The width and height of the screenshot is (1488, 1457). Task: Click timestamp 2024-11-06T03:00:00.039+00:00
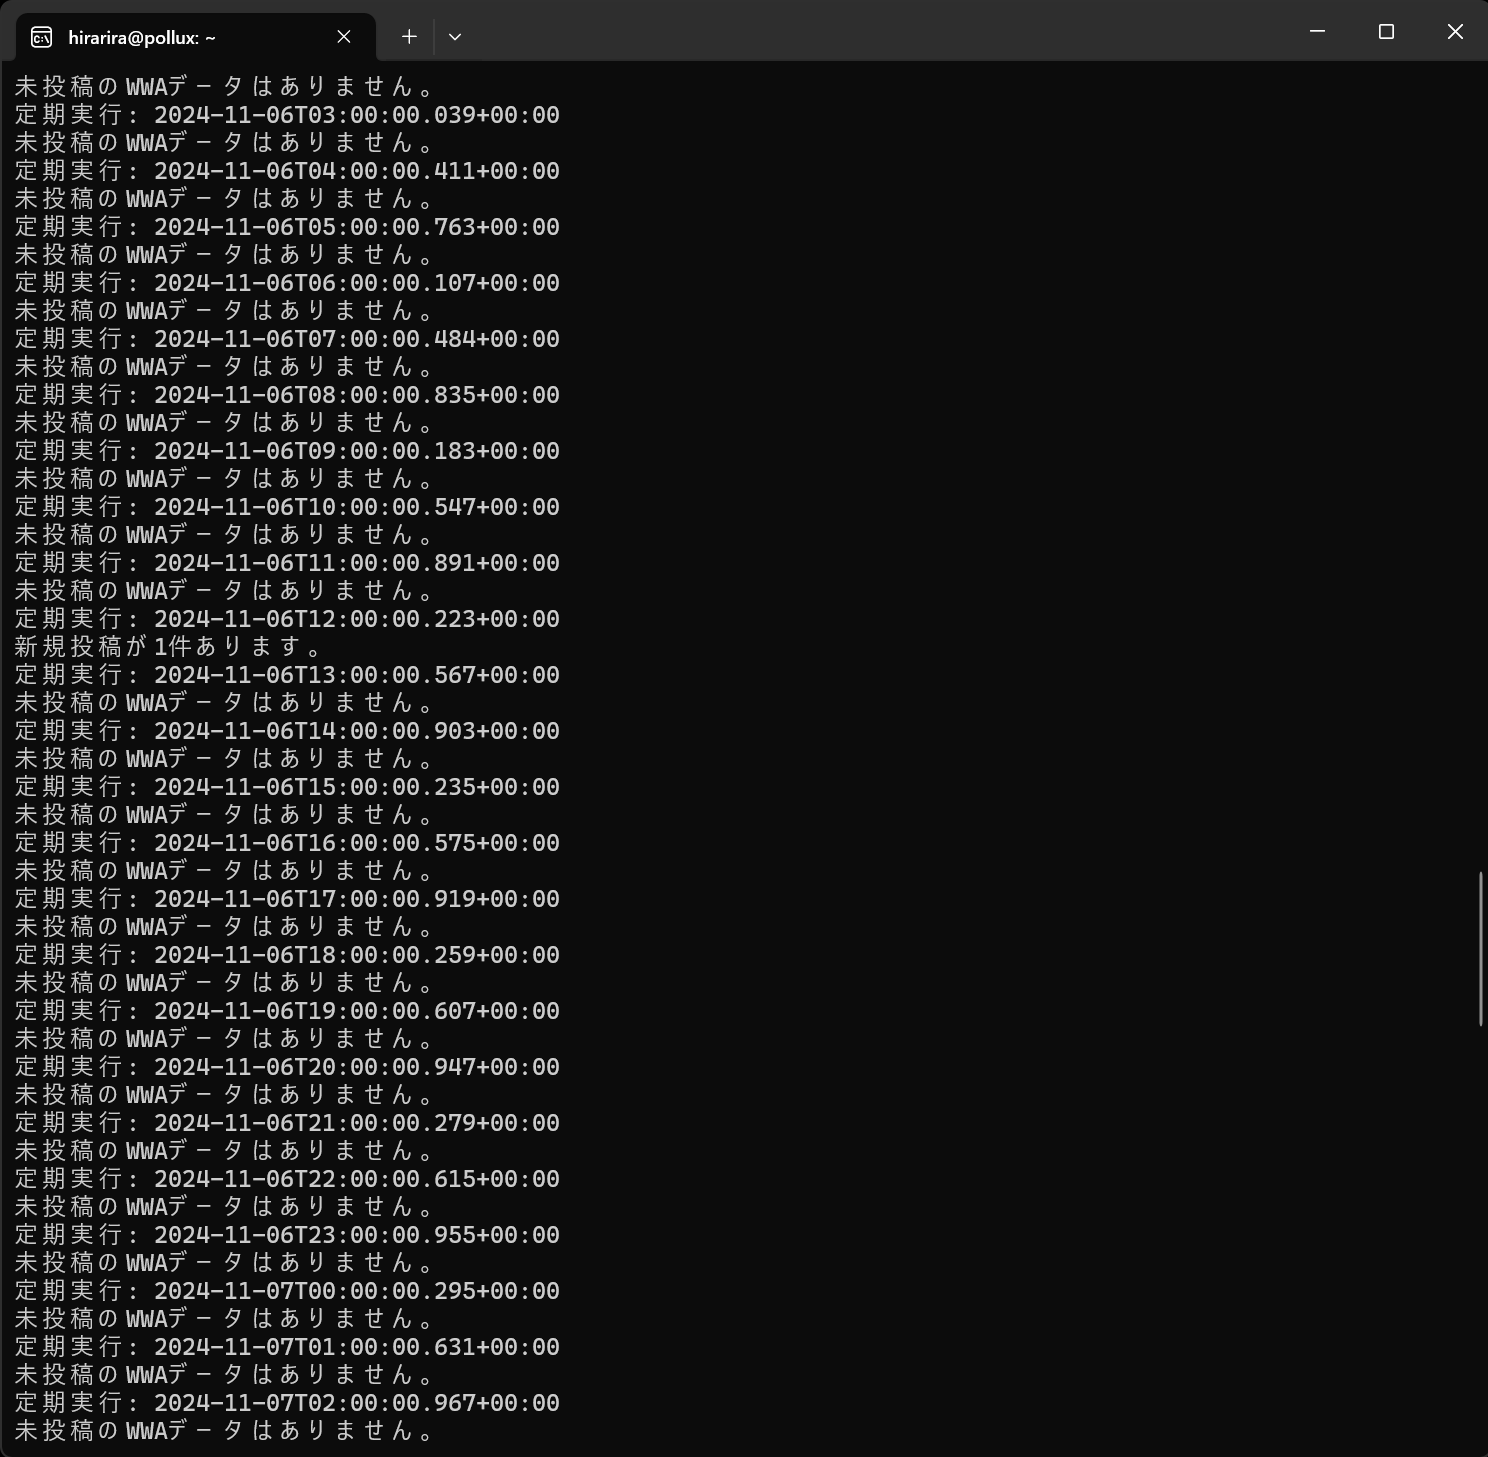coord(357,115)
